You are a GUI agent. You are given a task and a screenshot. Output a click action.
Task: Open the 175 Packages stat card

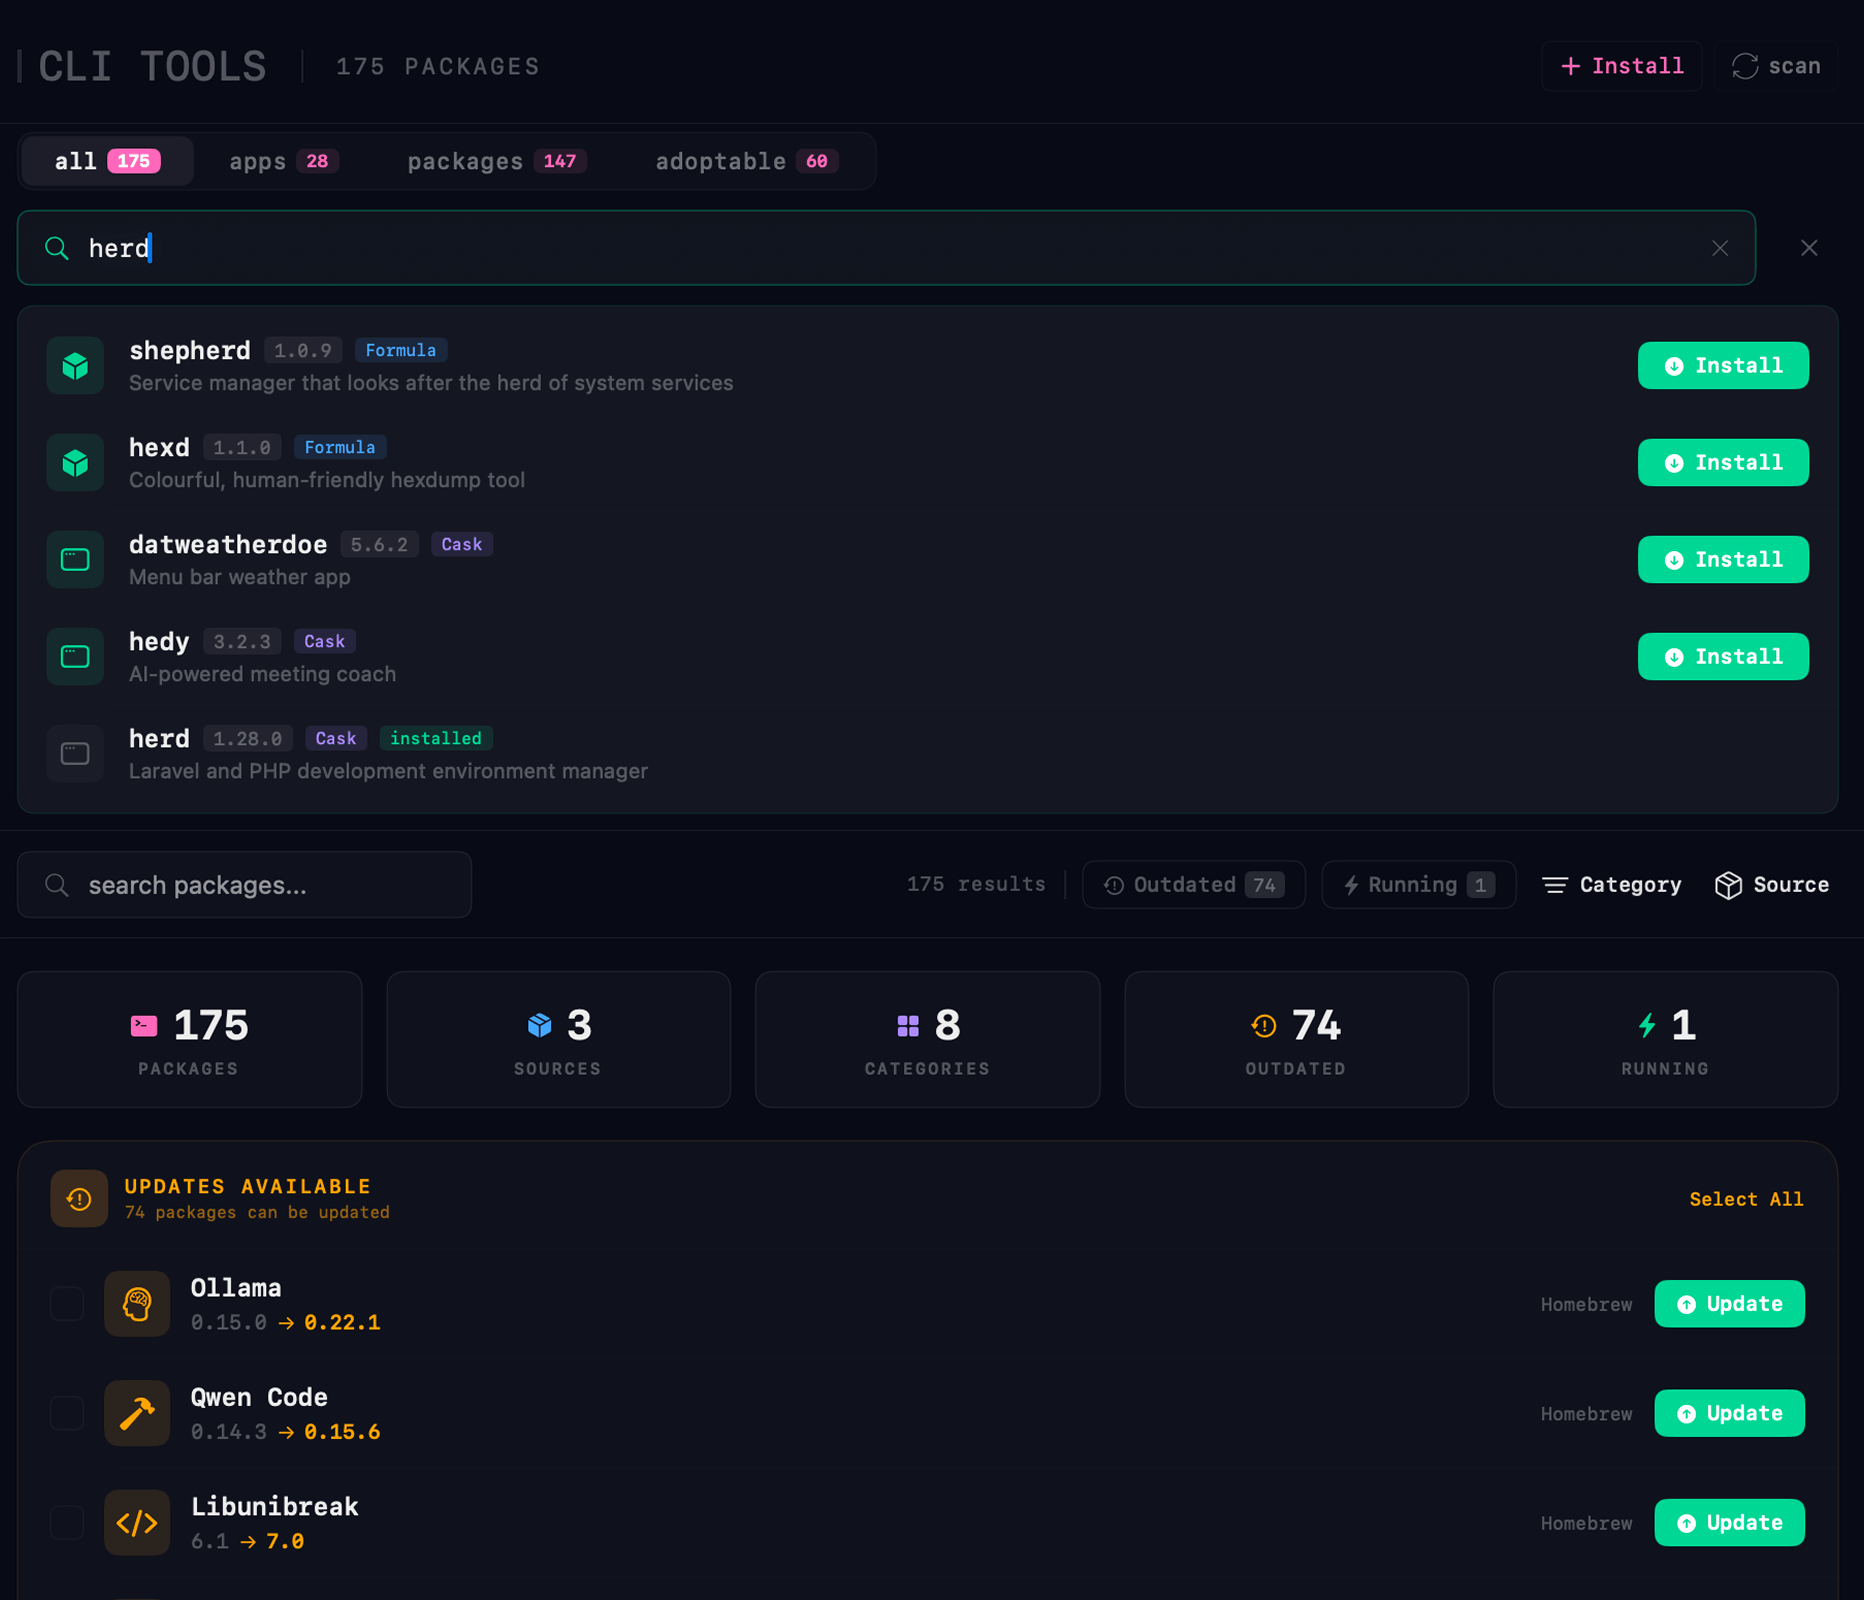point(190,1040)
